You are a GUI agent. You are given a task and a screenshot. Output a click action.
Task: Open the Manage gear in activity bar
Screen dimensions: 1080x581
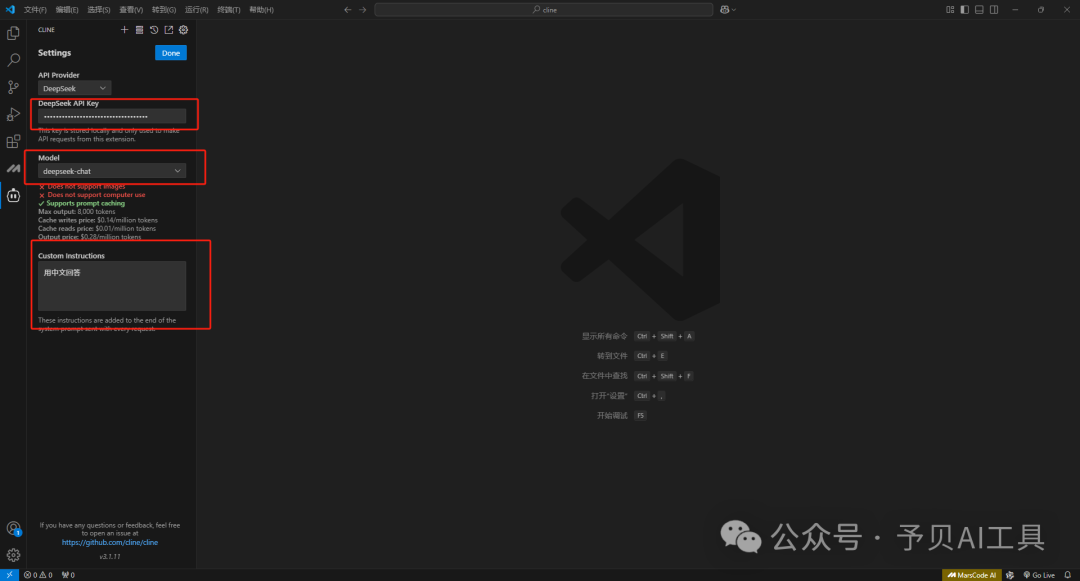(13, 555)
